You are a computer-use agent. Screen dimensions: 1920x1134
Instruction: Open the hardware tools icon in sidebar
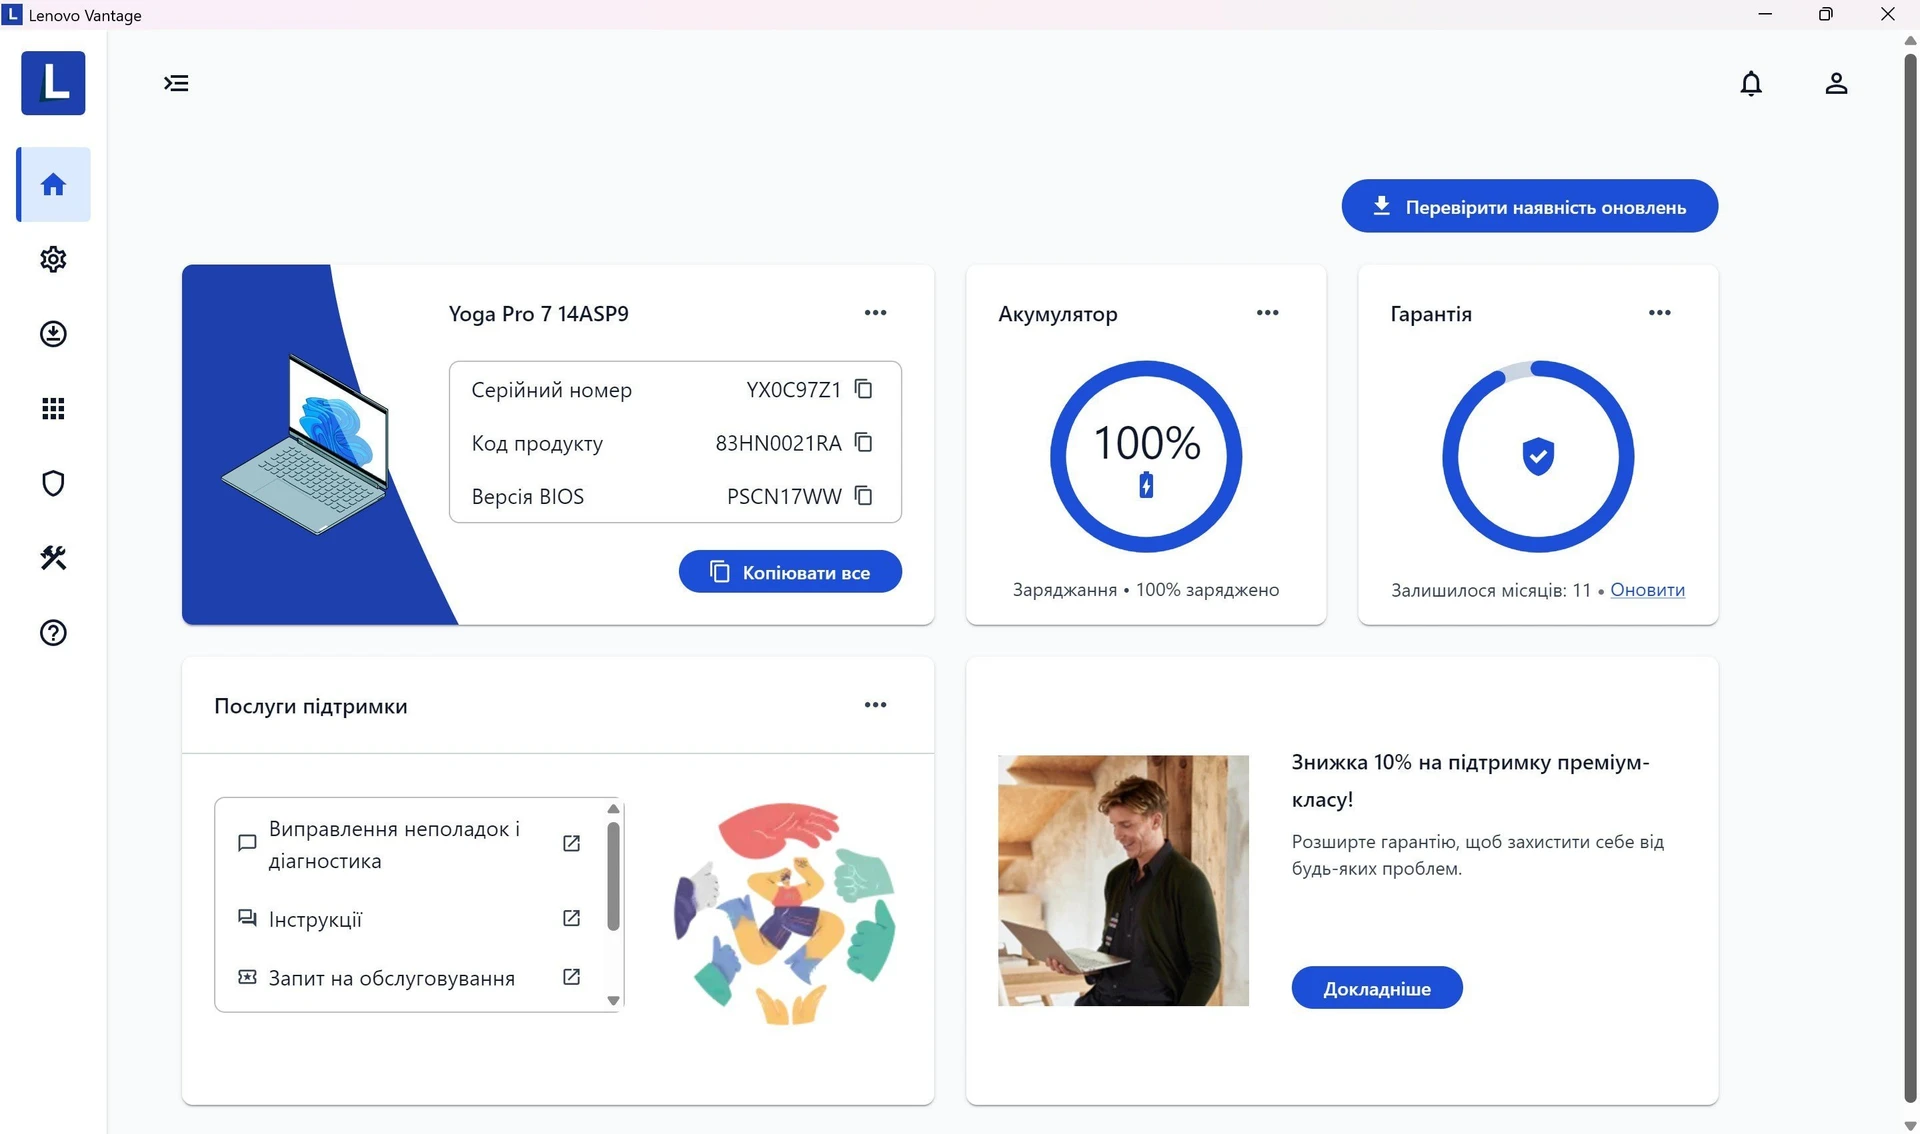click(x=53, y=558)
